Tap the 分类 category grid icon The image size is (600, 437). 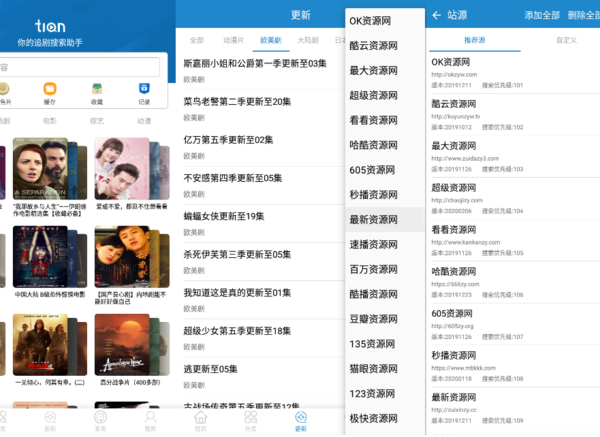(251, 418)
